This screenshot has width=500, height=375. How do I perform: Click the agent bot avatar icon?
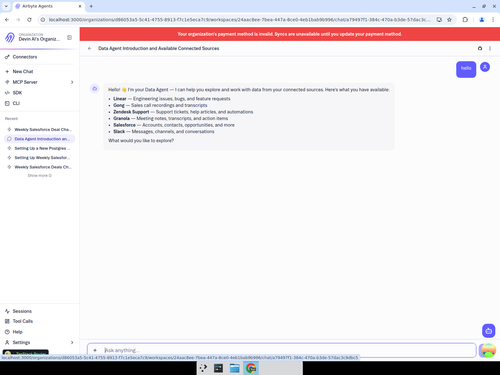(x=95, y=88)
